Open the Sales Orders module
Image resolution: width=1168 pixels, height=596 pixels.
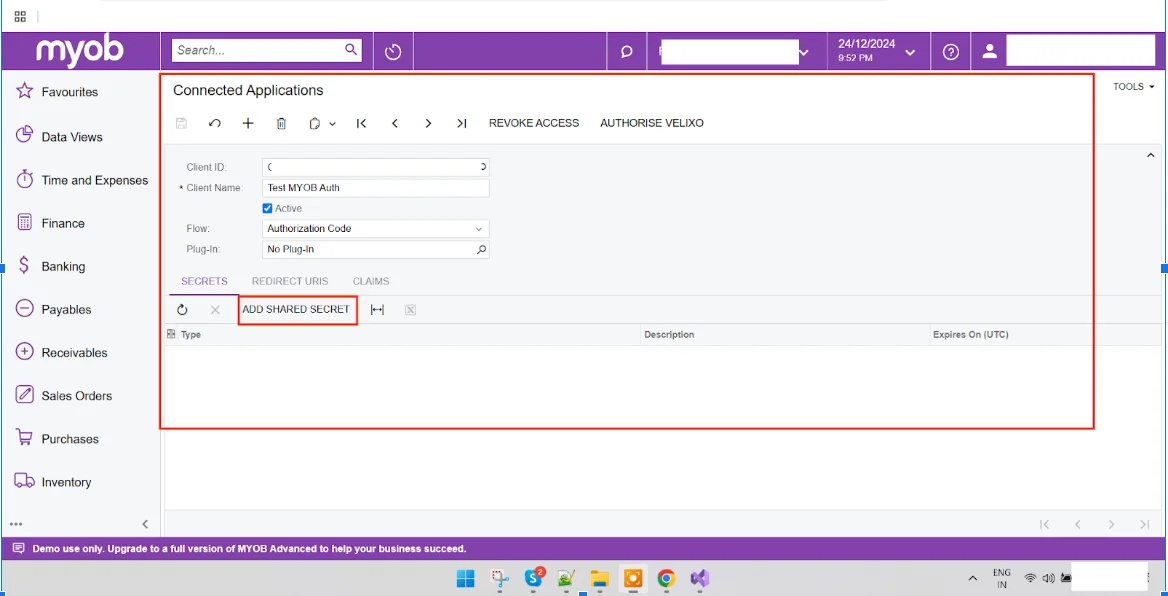75,395
